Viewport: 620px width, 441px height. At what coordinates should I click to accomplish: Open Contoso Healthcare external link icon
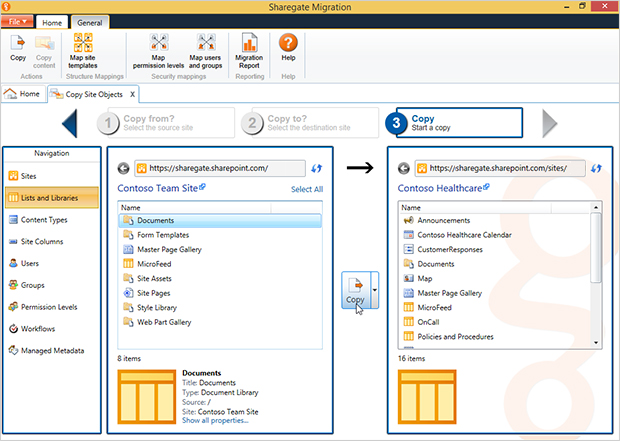point(486,187)
